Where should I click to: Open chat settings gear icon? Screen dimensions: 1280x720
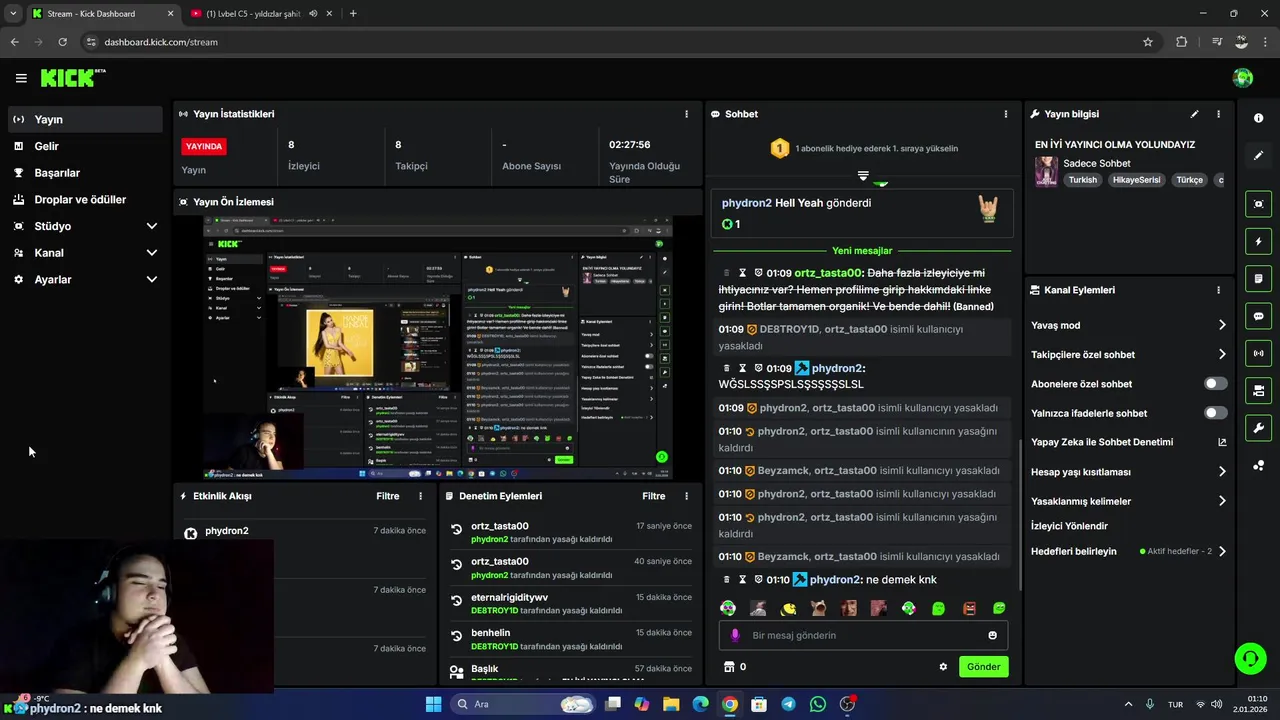tap(942, 667)
